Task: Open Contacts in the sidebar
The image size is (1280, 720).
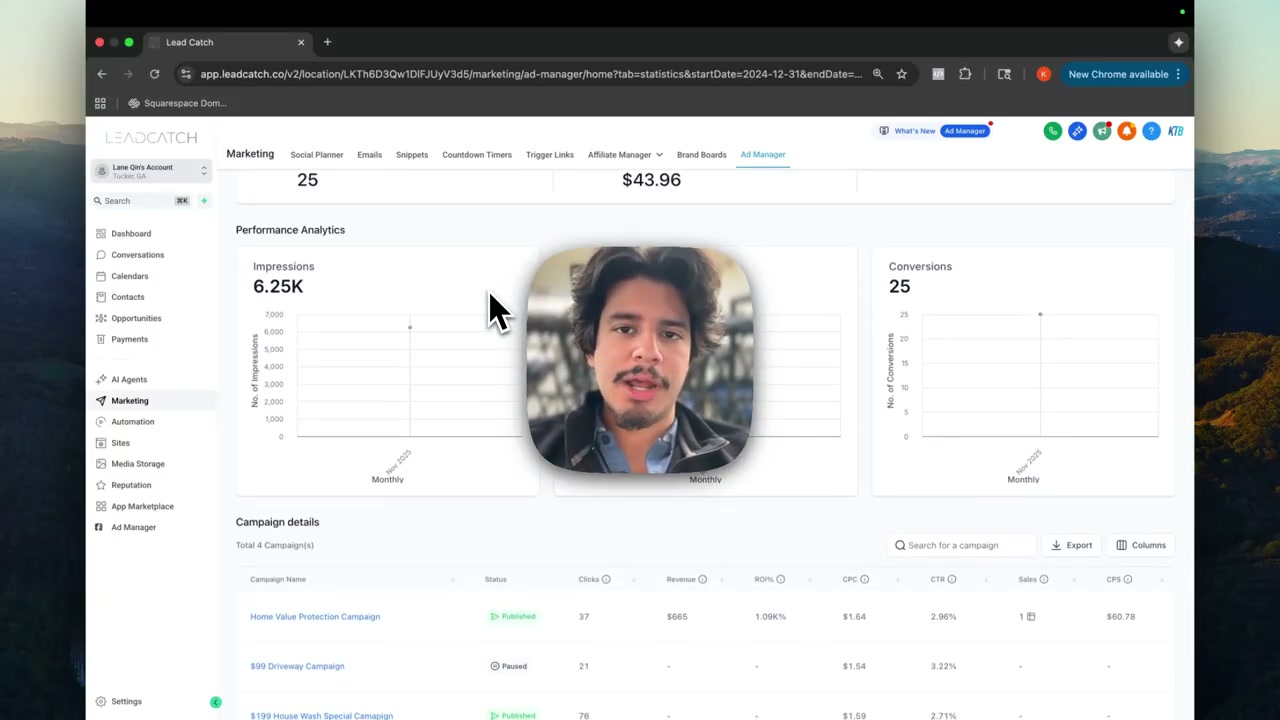Action: (x=128, y=297)
